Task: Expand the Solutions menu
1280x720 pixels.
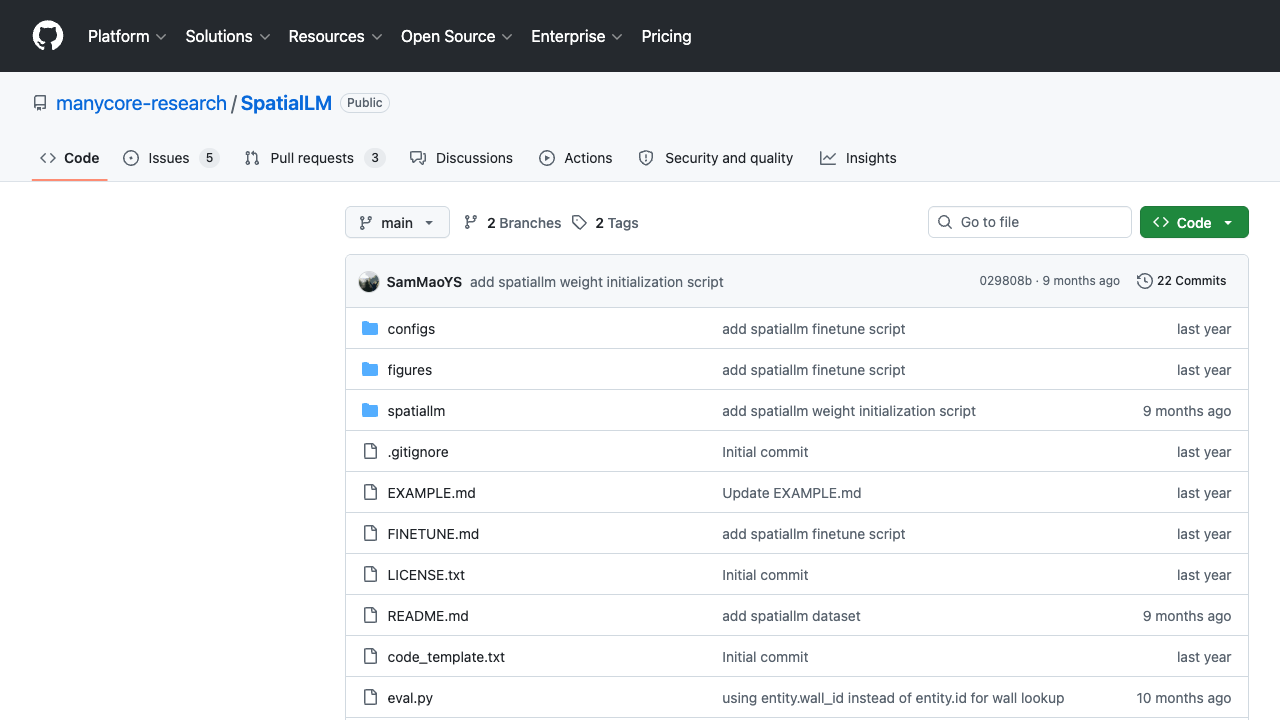Action: 228,36
